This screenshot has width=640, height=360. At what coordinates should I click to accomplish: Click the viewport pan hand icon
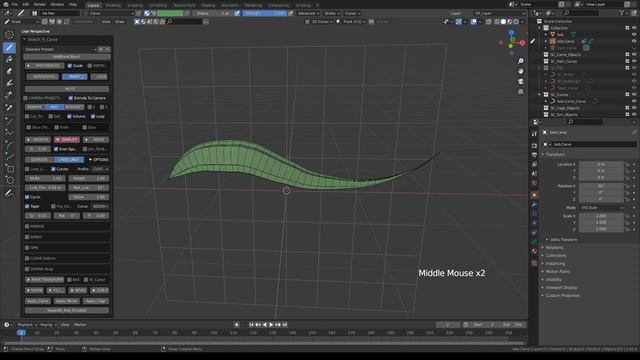pyautogui.click(x=521, y=71)
